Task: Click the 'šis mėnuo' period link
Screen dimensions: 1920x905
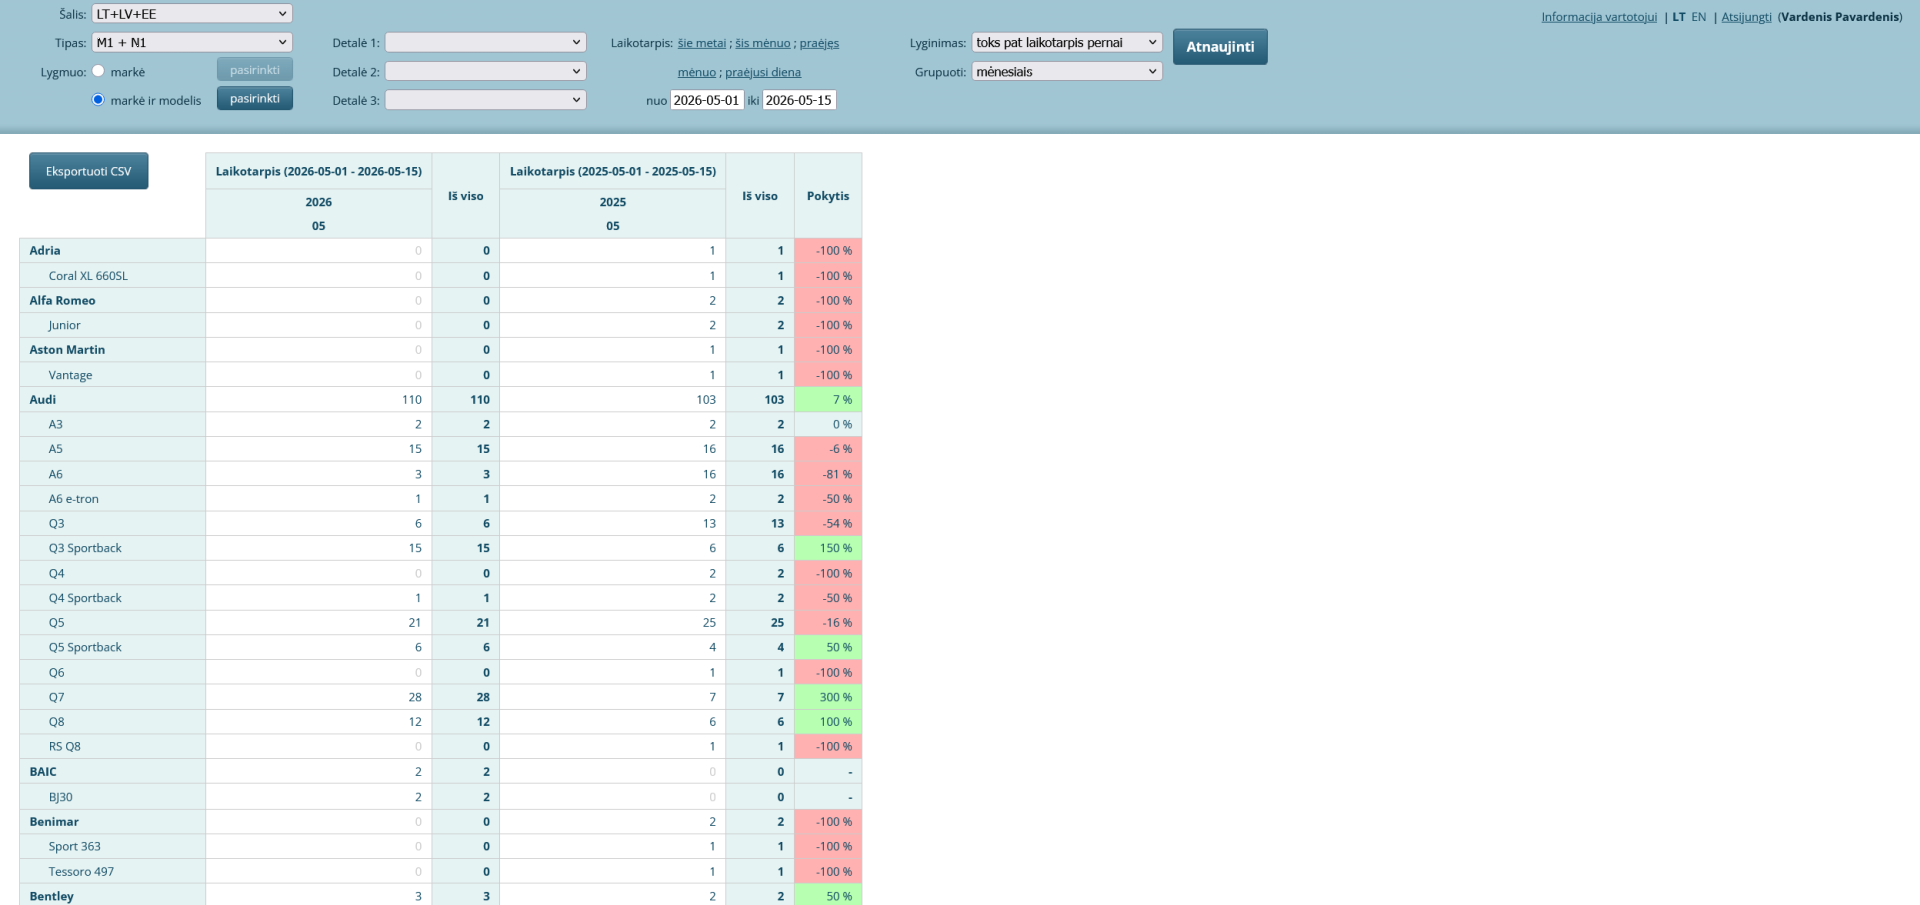Action: point(763,43)
